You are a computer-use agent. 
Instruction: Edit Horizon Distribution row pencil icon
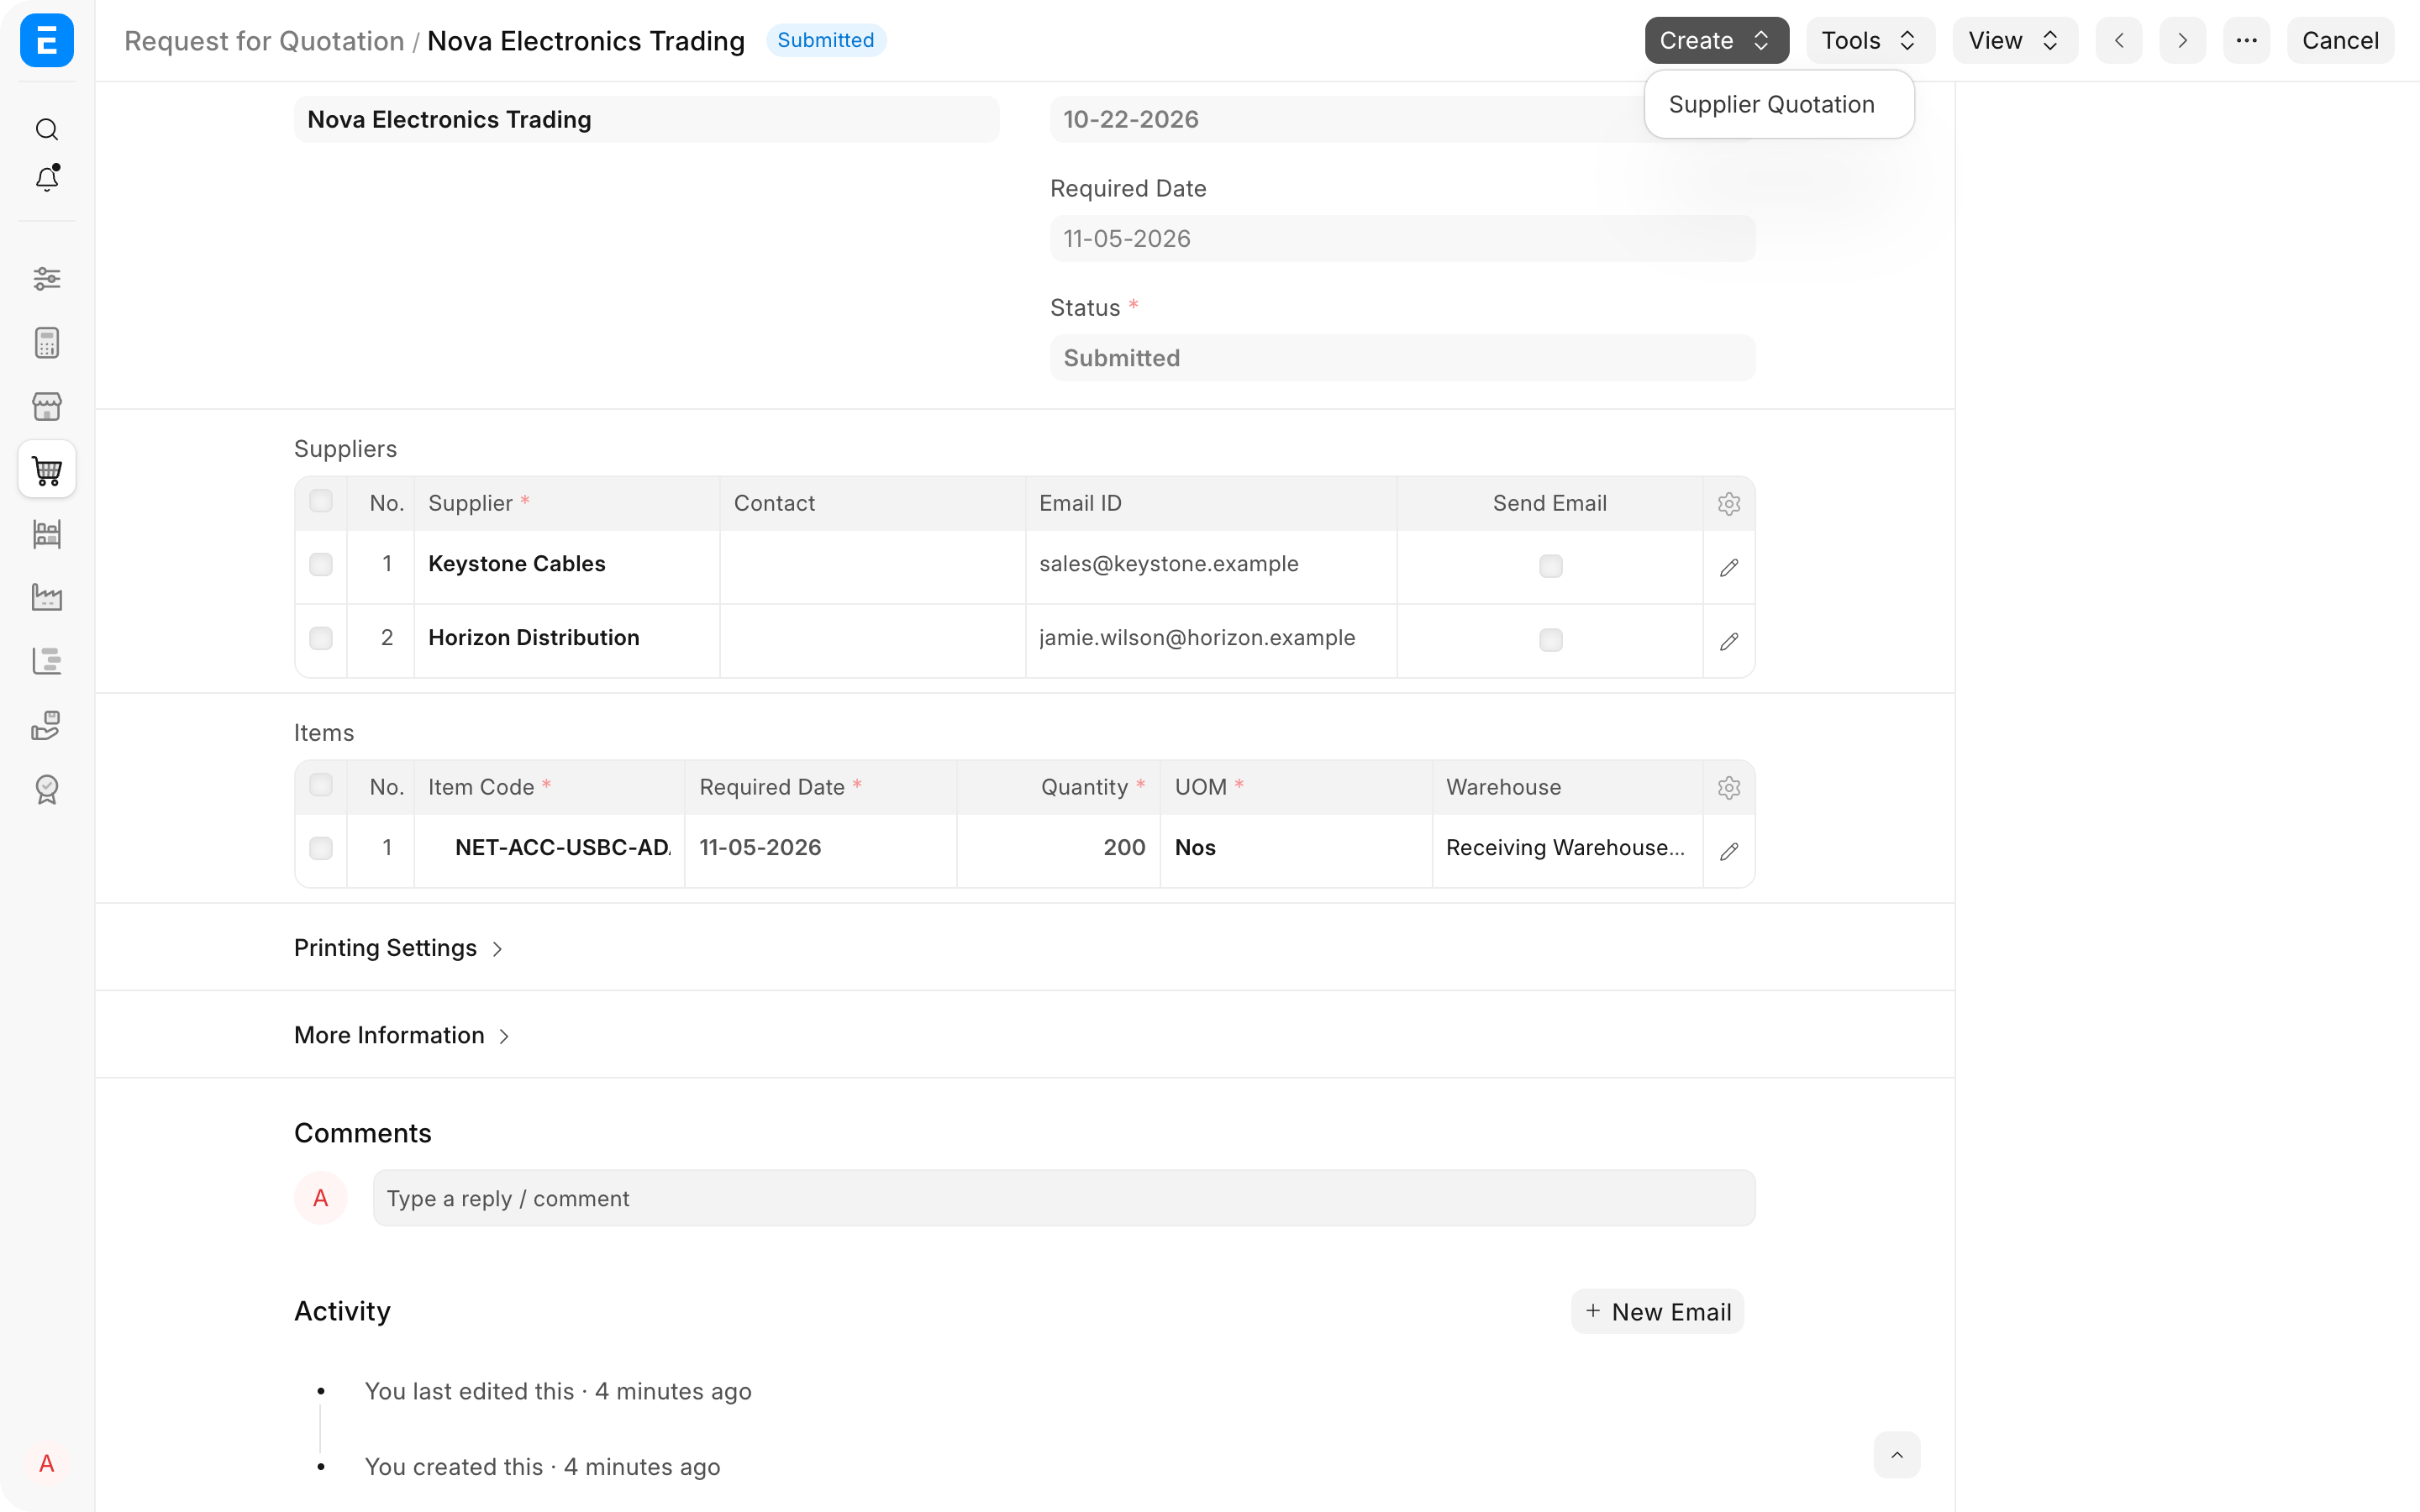[1729, 642]
